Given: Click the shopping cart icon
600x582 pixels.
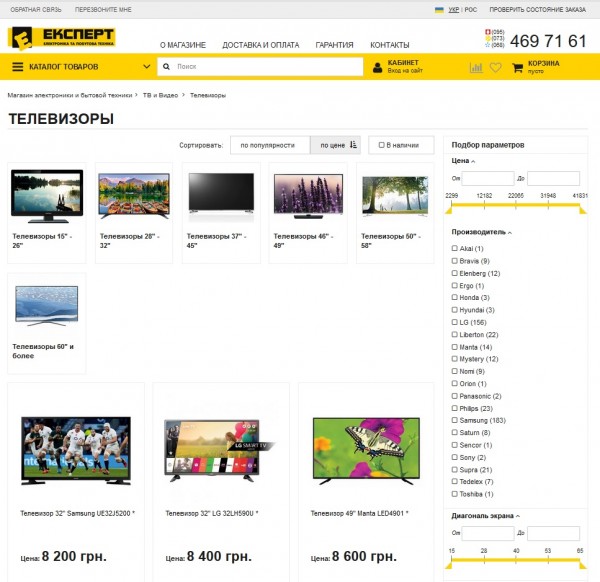Looking at the screenshot, I should (x=517, y=68).
